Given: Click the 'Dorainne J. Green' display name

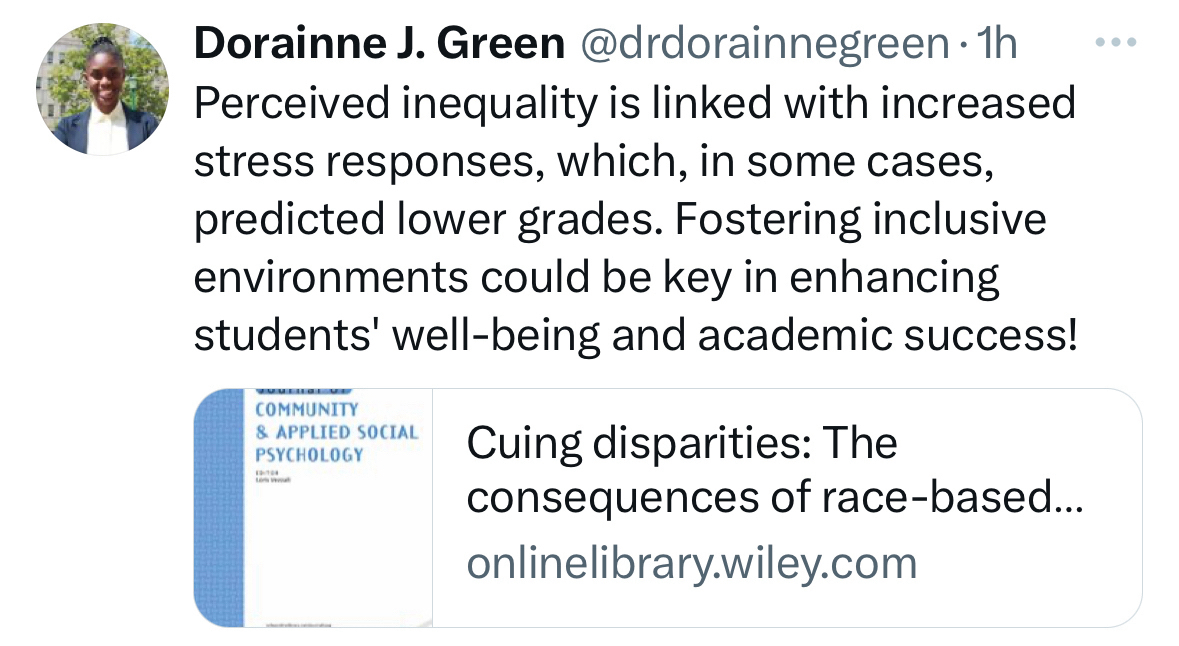Looking at the screenshot, I should pos(379,44).
